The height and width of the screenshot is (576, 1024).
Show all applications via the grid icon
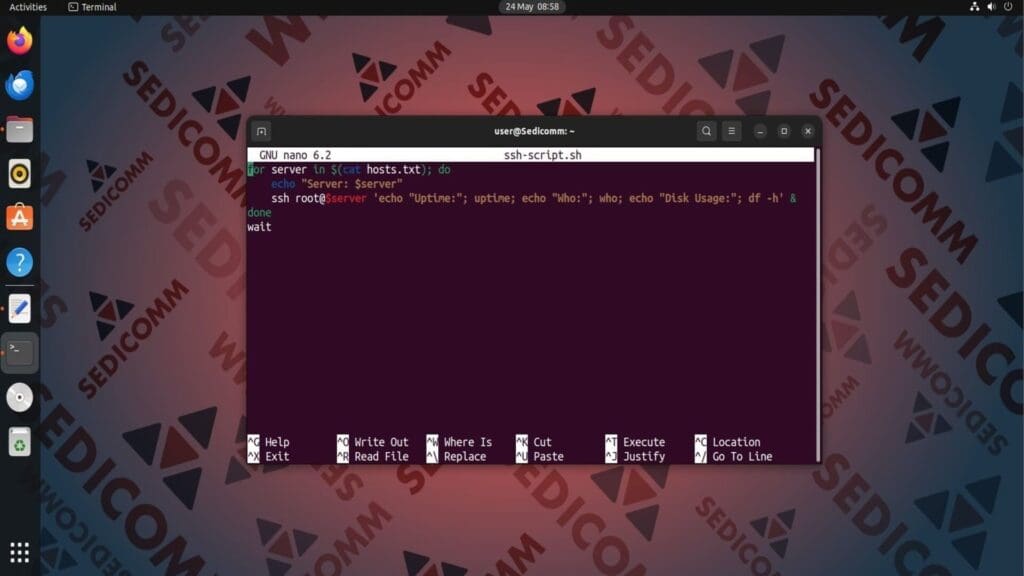(x=19, y=553)
